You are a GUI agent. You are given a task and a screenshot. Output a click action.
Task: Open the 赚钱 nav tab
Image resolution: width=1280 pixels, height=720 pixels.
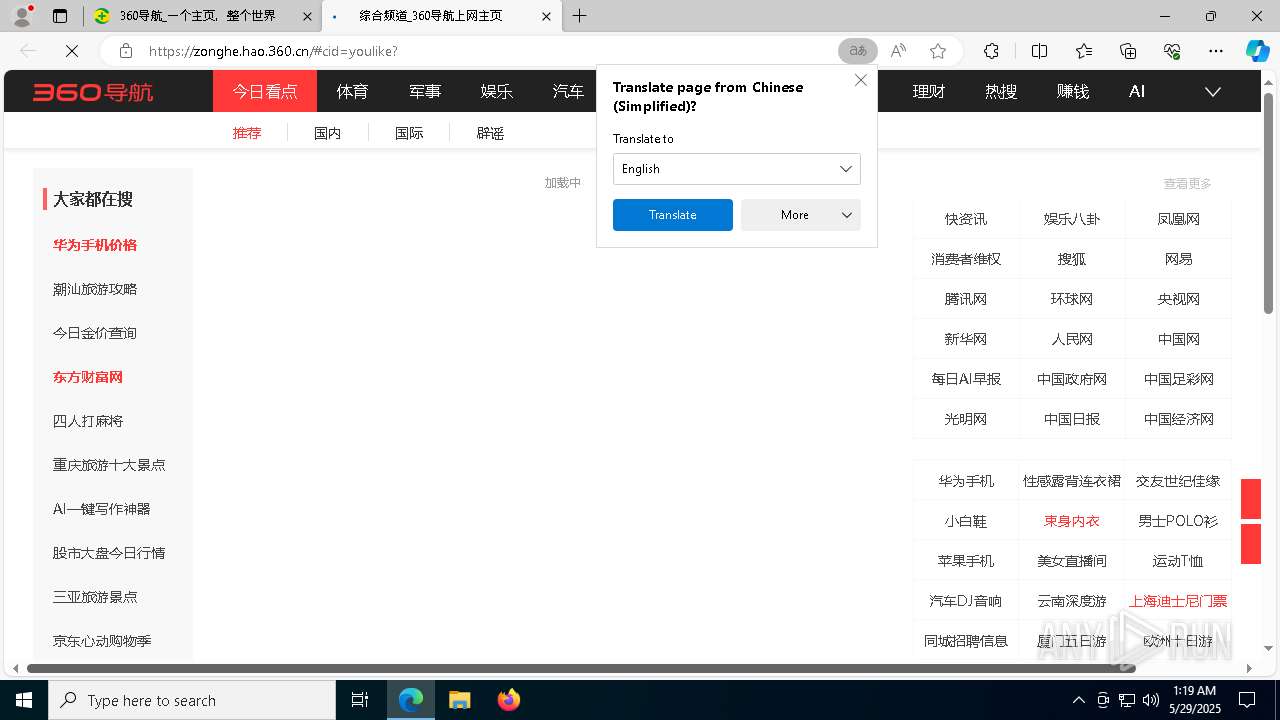pos(1073,92)
